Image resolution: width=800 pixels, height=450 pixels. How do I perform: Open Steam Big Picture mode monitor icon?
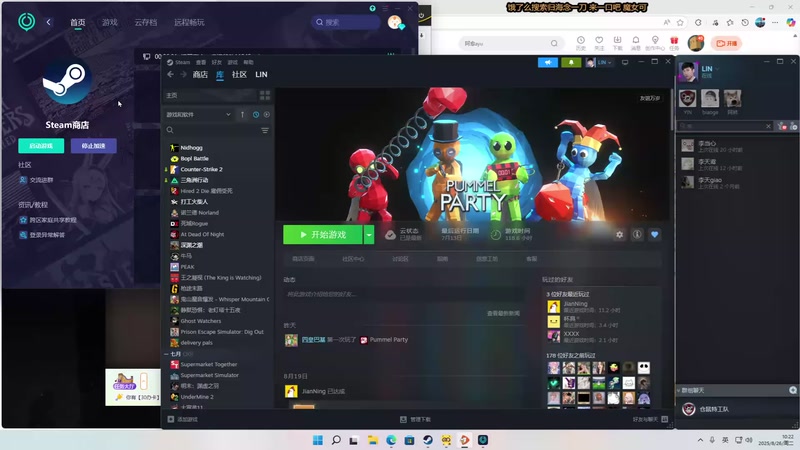click(625, 62)
